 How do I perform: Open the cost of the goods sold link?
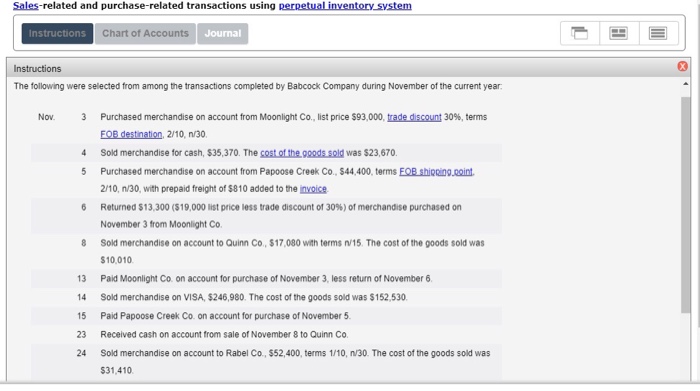pyautogui.click(x=302, y=153)
